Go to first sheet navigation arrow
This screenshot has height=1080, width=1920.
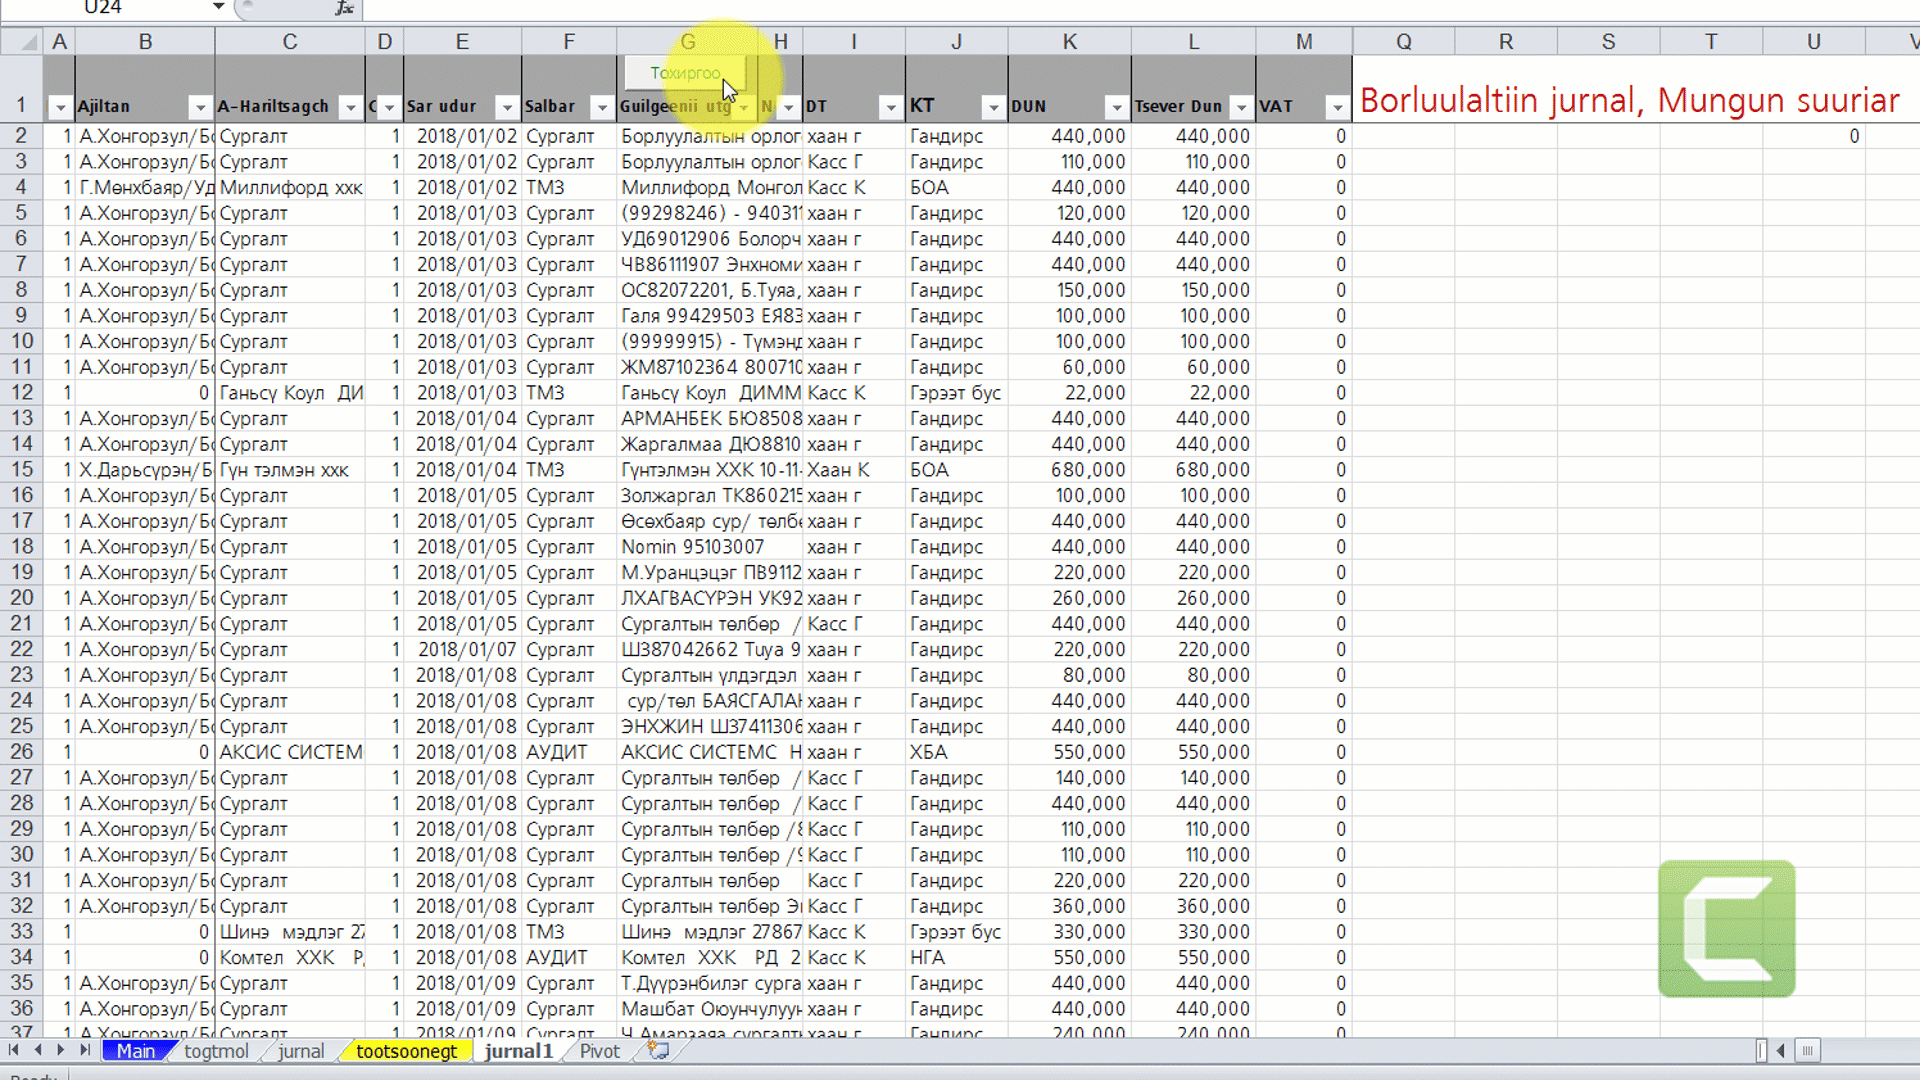point(14,1050)
